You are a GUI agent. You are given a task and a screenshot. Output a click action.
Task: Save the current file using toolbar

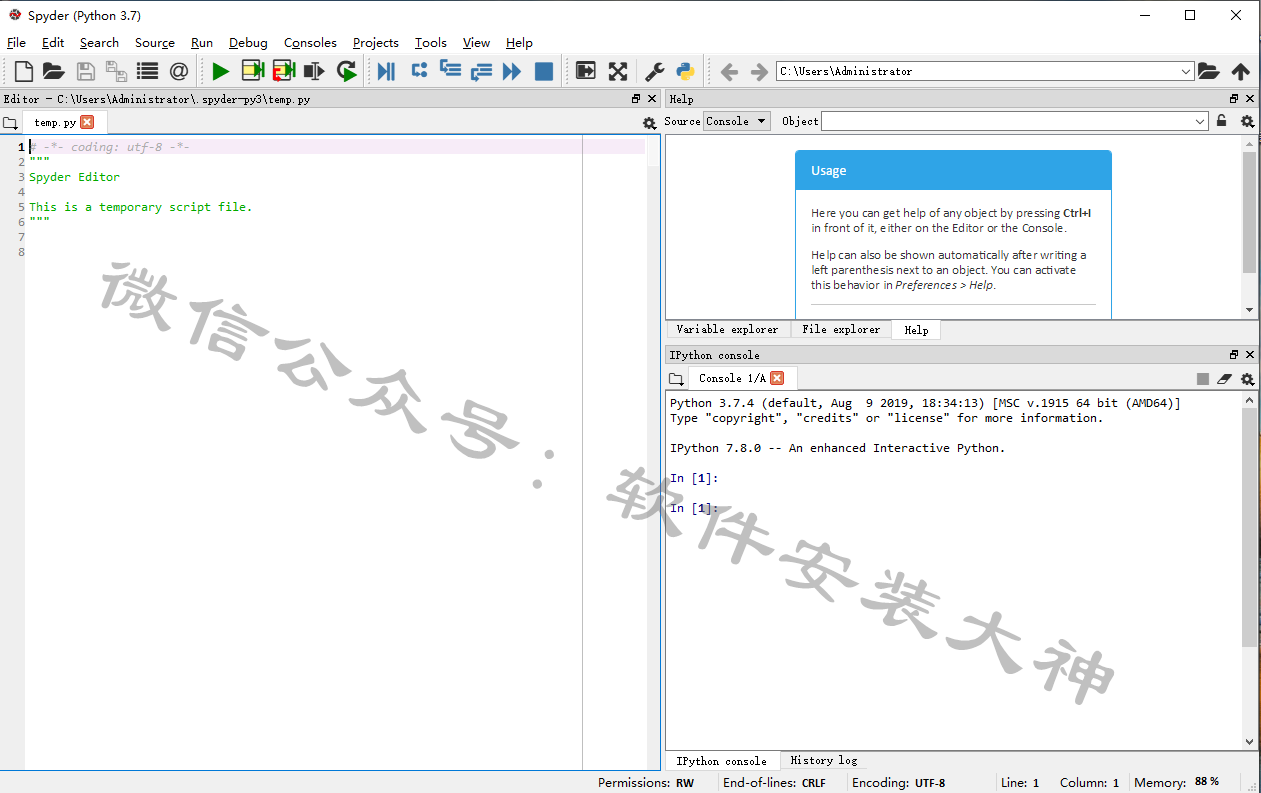pos(86,71)
